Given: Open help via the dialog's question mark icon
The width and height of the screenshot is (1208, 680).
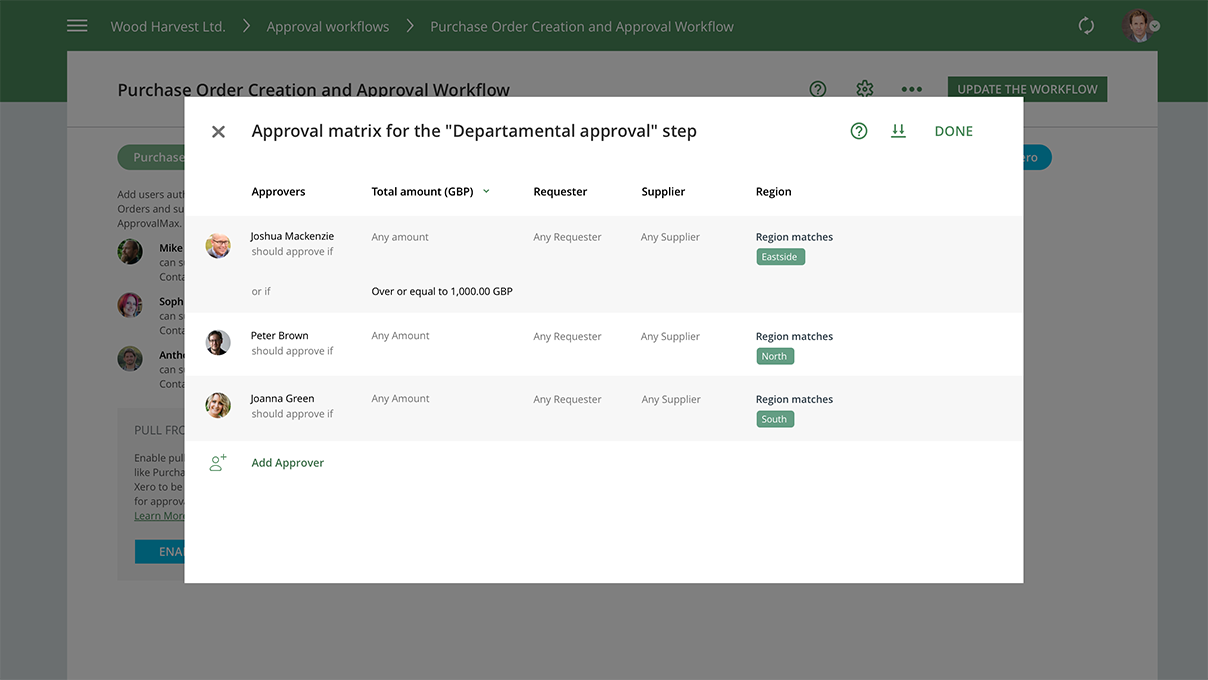Looking at the screenshot, I should tap(858, 130).
